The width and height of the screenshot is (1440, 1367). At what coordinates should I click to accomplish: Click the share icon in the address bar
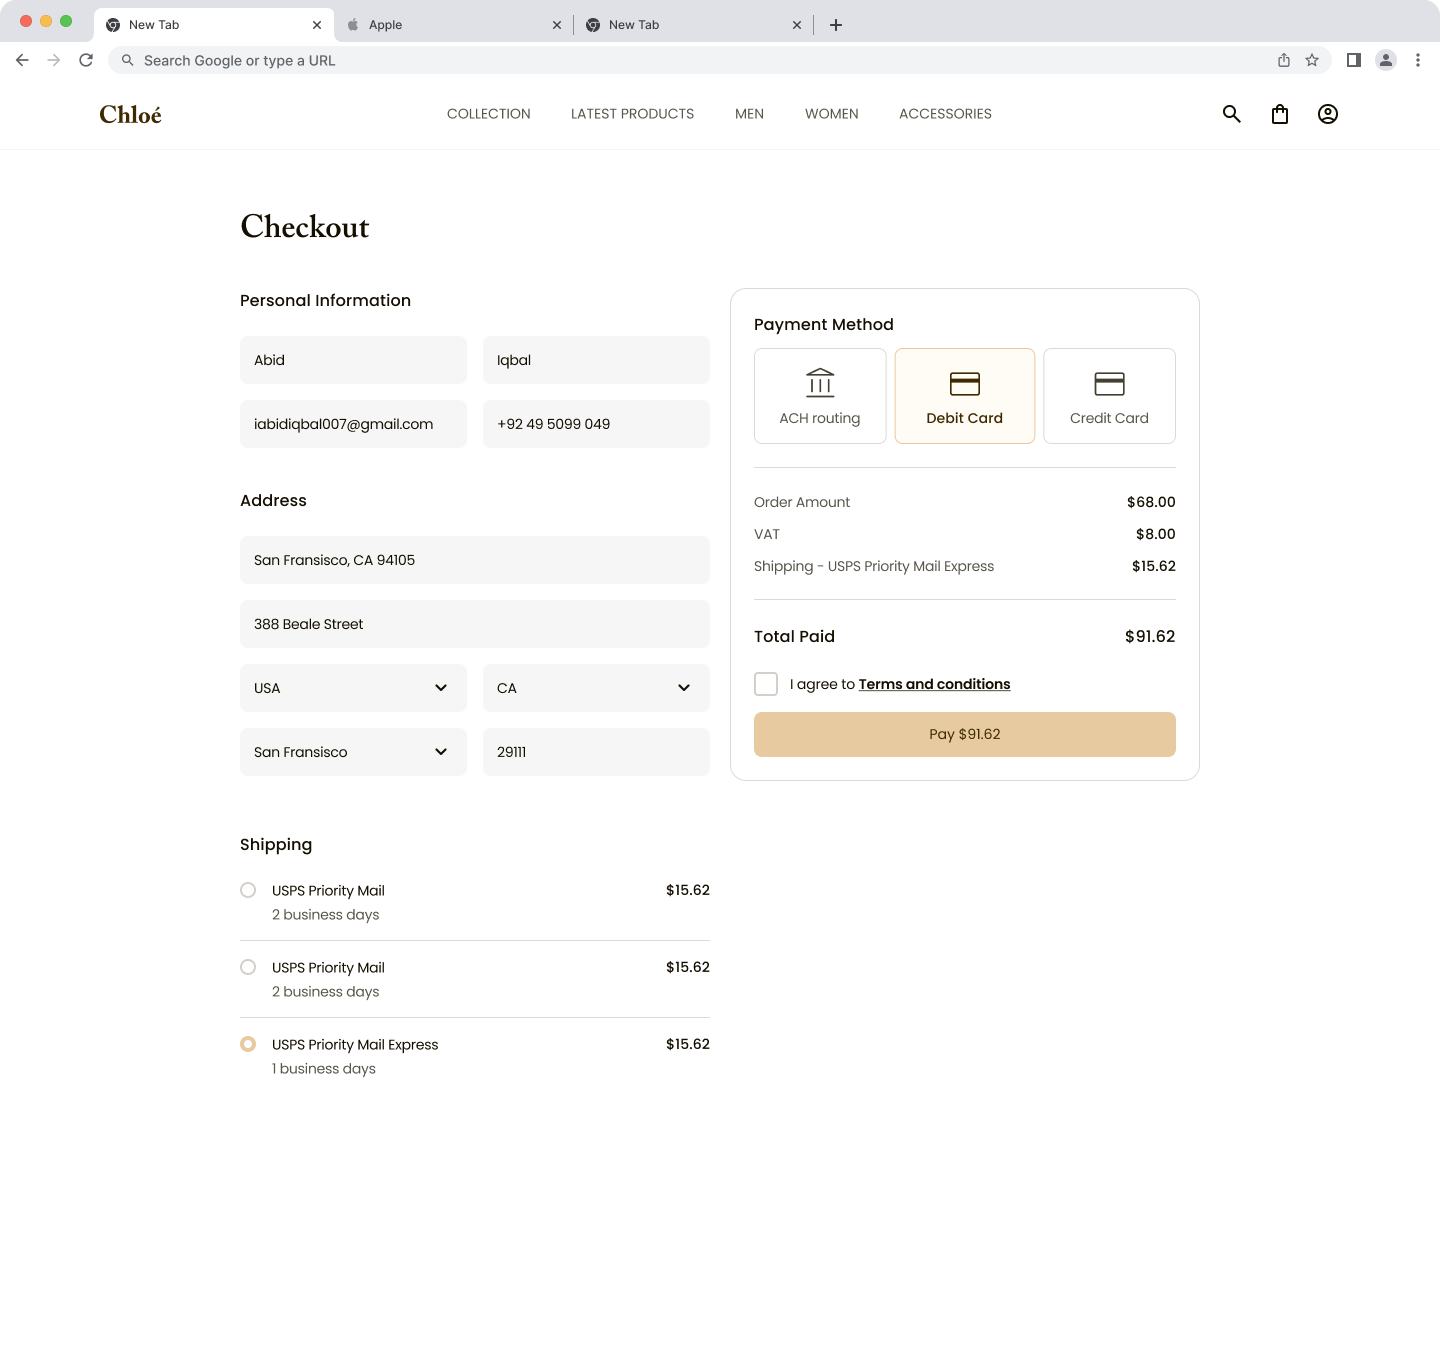1283,60
